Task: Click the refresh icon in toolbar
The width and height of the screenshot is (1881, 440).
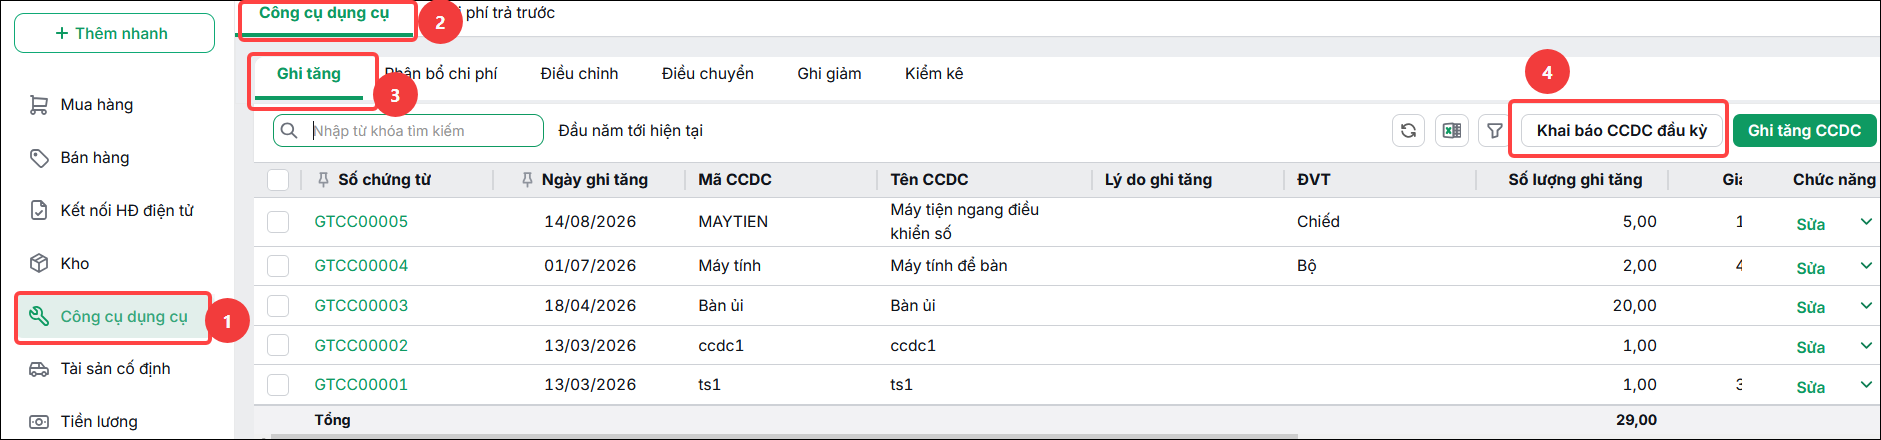Action: [1408, 130]
